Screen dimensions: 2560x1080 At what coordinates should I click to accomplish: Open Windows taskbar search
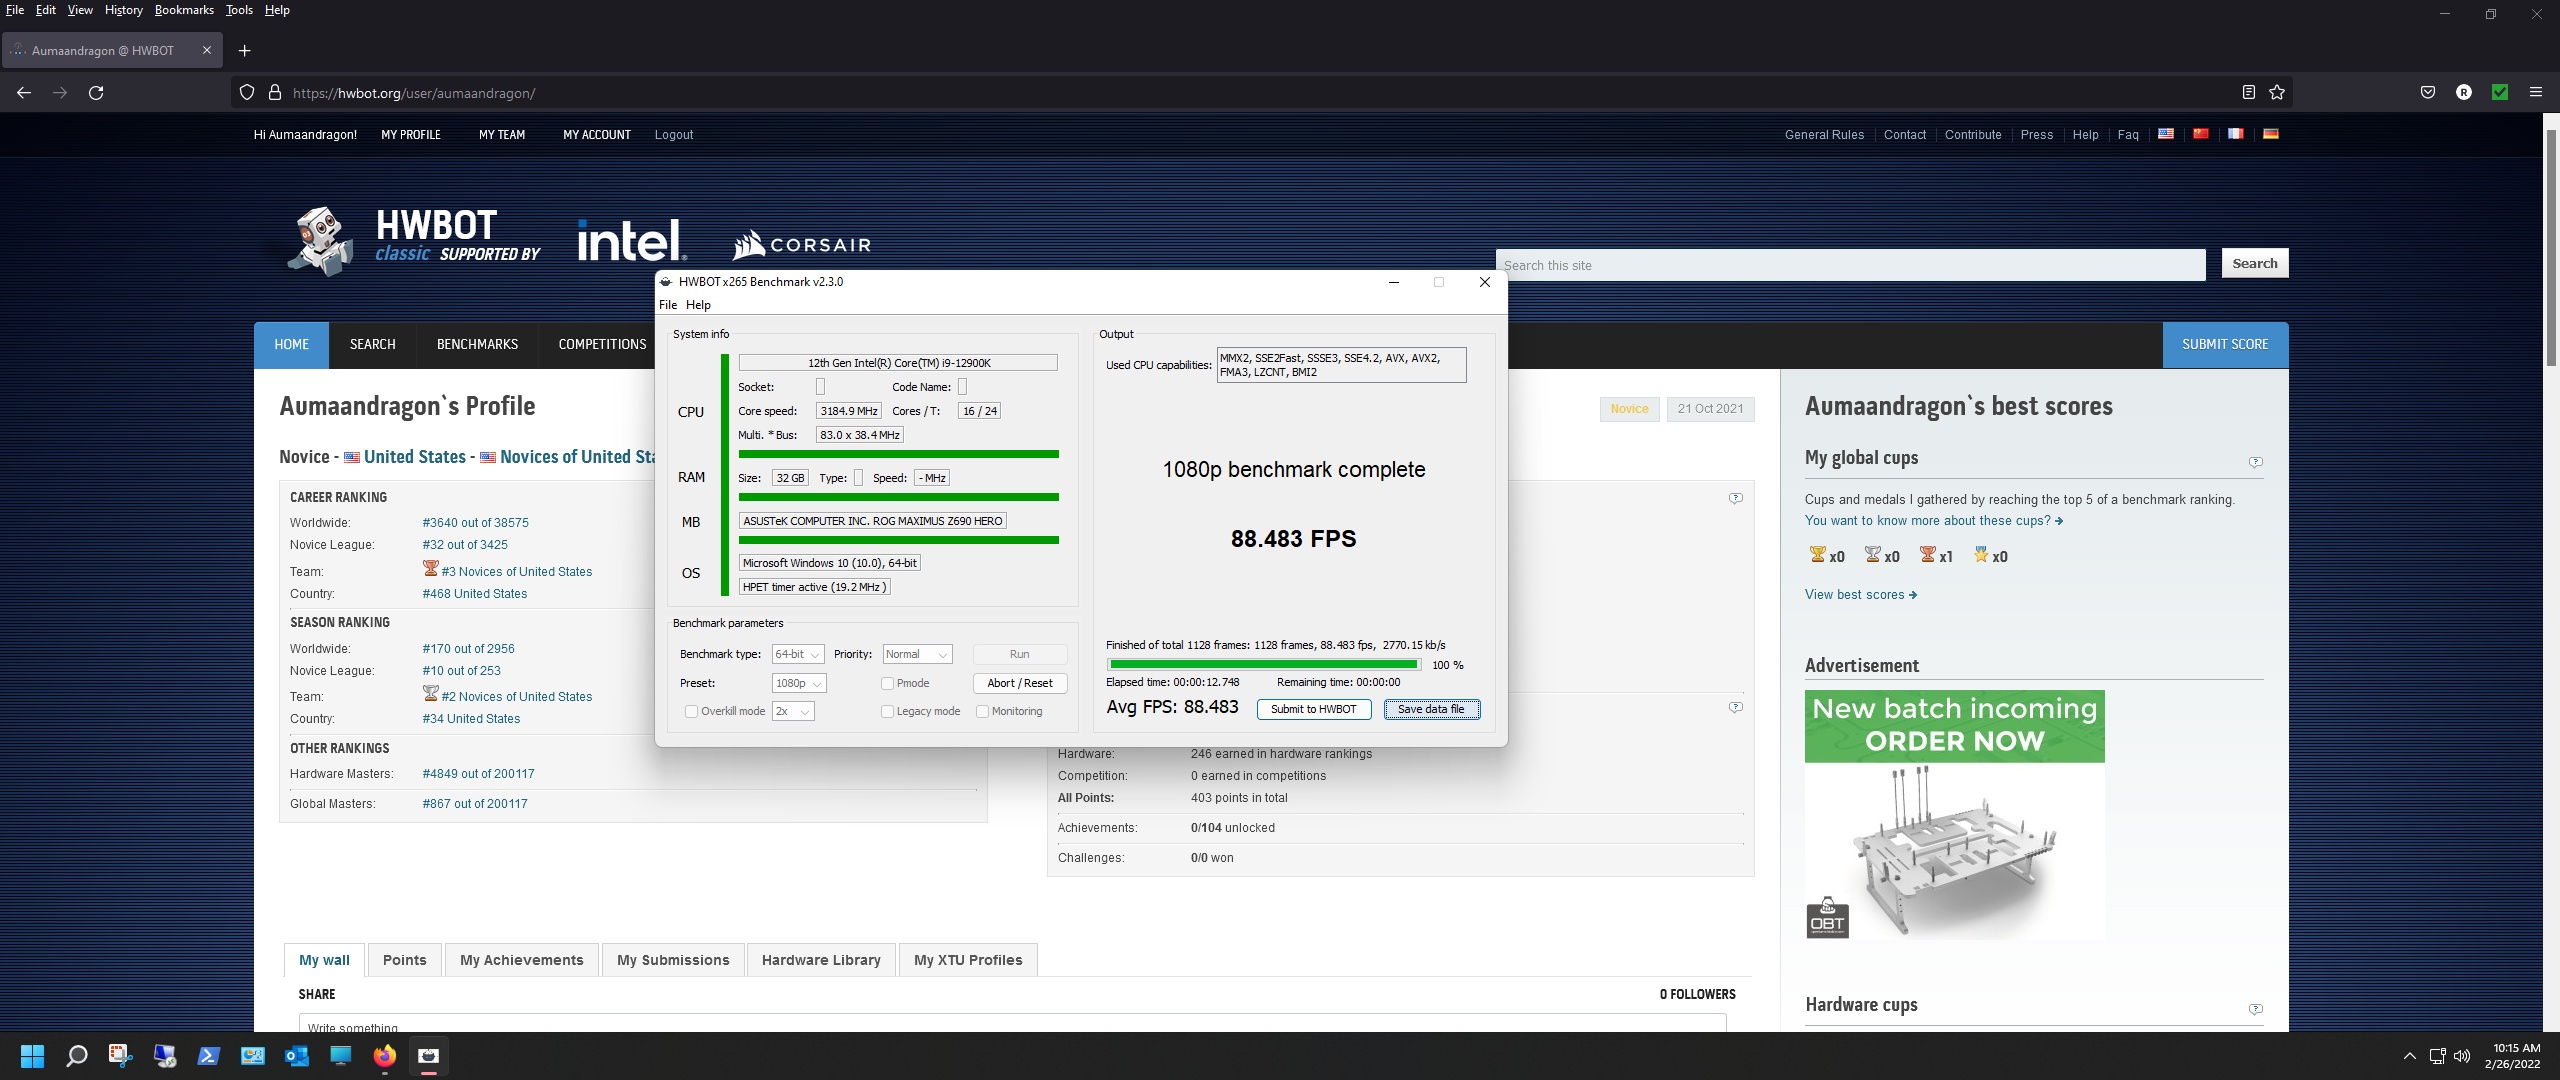pos(76,1056)
